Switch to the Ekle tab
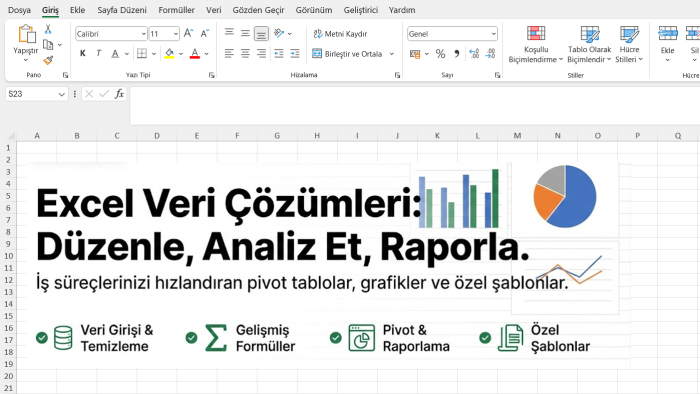Screen dimensions: 700x394 click(77, 10)
